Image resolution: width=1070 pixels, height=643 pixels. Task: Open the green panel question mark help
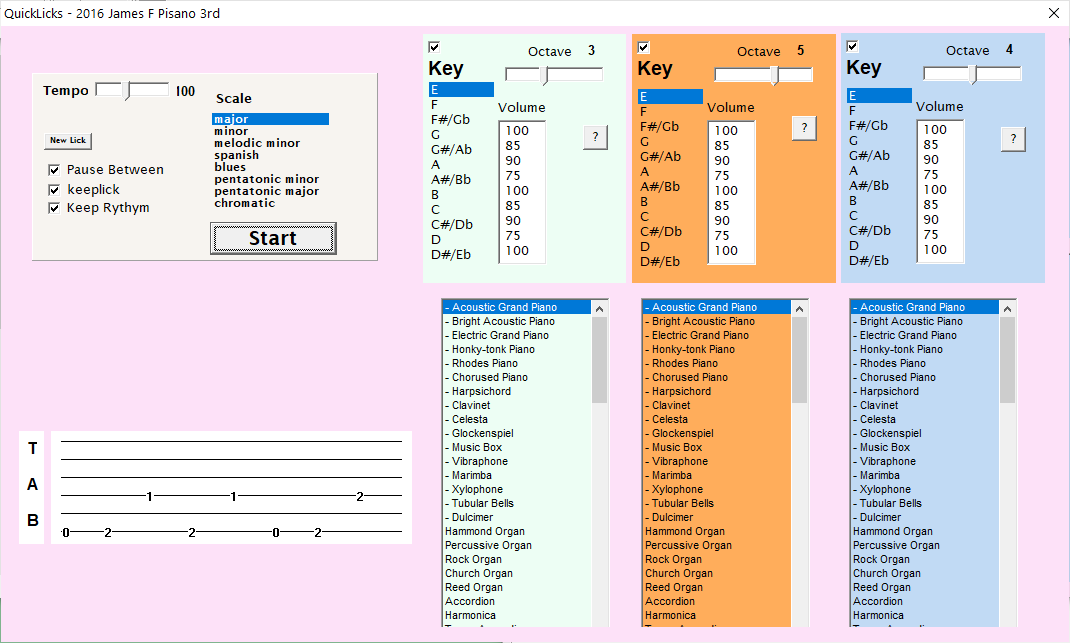click(x=596, y=137)
